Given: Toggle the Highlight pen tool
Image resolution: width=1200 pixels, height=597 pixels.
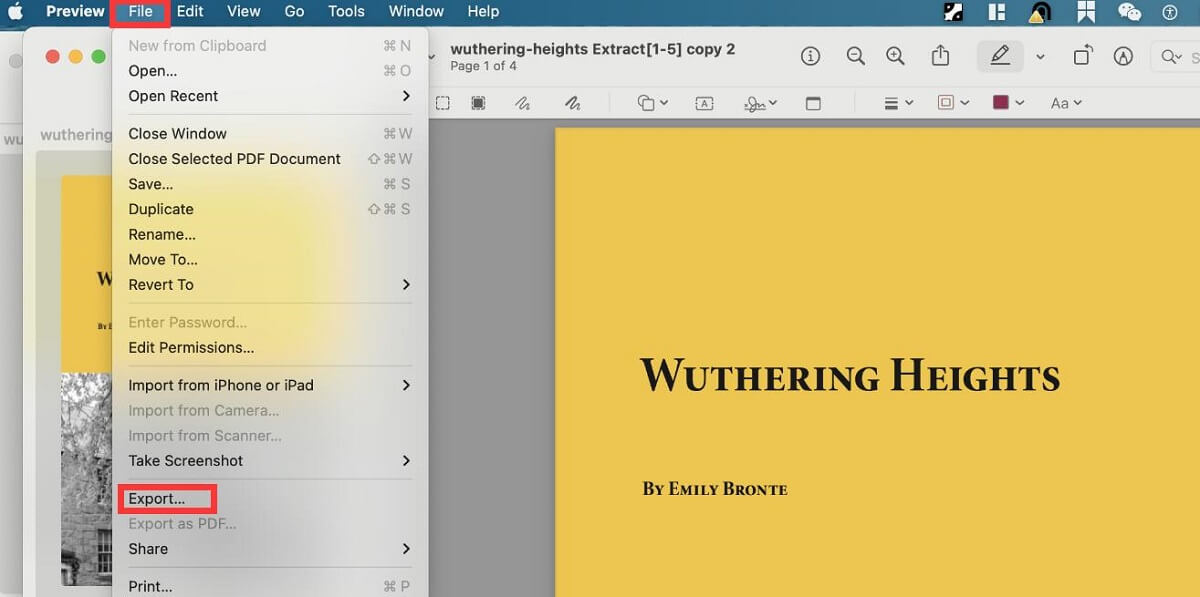Looking at the screenshot, I should coord(1000,57).
